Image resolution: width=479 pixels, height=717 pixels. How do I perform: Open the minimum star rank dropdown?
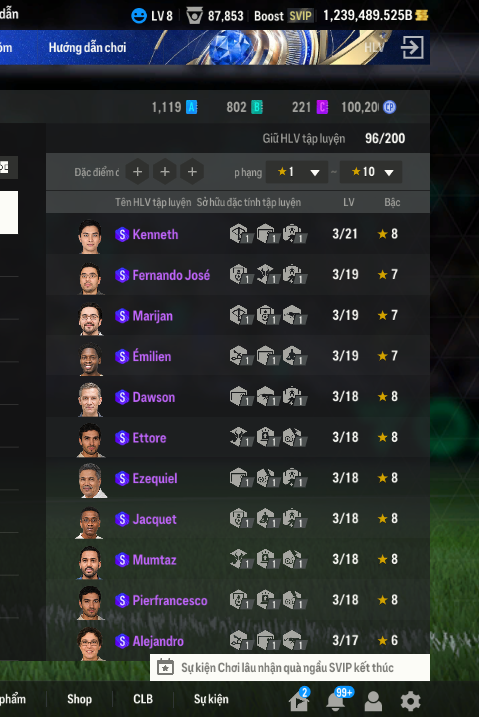click(297, 172)
